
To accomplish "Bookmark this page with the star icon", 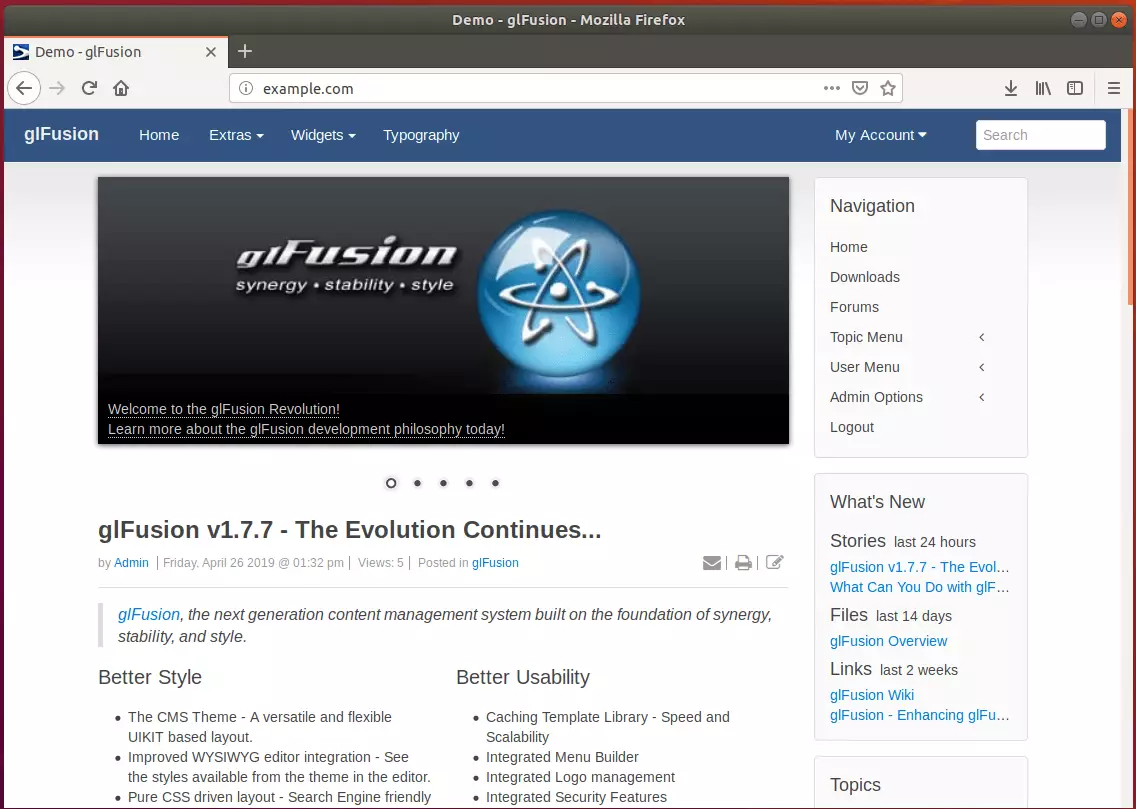I will click(x=888, y=88).
